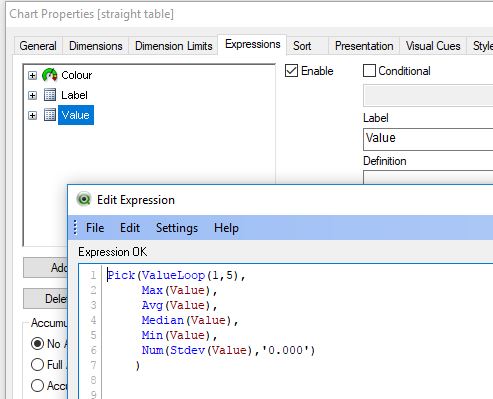
Task: Click the Colour gauge icon
Action: (50, 75)
